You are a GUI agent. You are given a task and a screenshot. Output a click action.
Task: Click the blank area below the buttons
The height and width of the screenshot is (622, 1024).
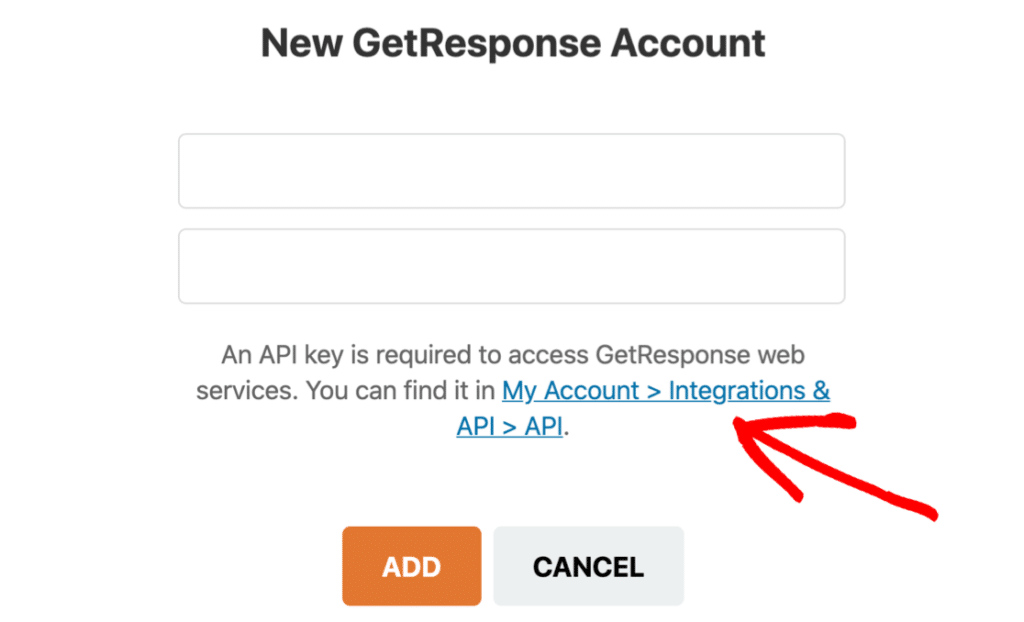(512, 612)
